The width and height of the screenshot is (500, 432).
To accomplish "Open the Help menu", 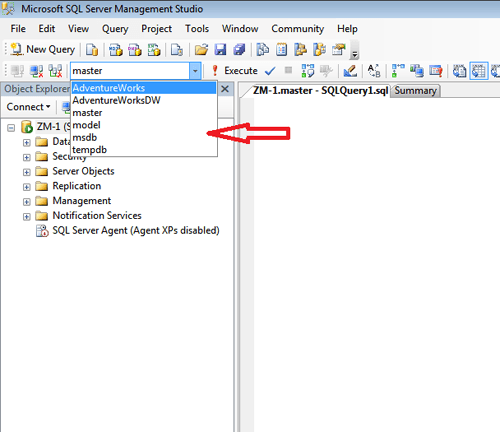I will [347, 29].
